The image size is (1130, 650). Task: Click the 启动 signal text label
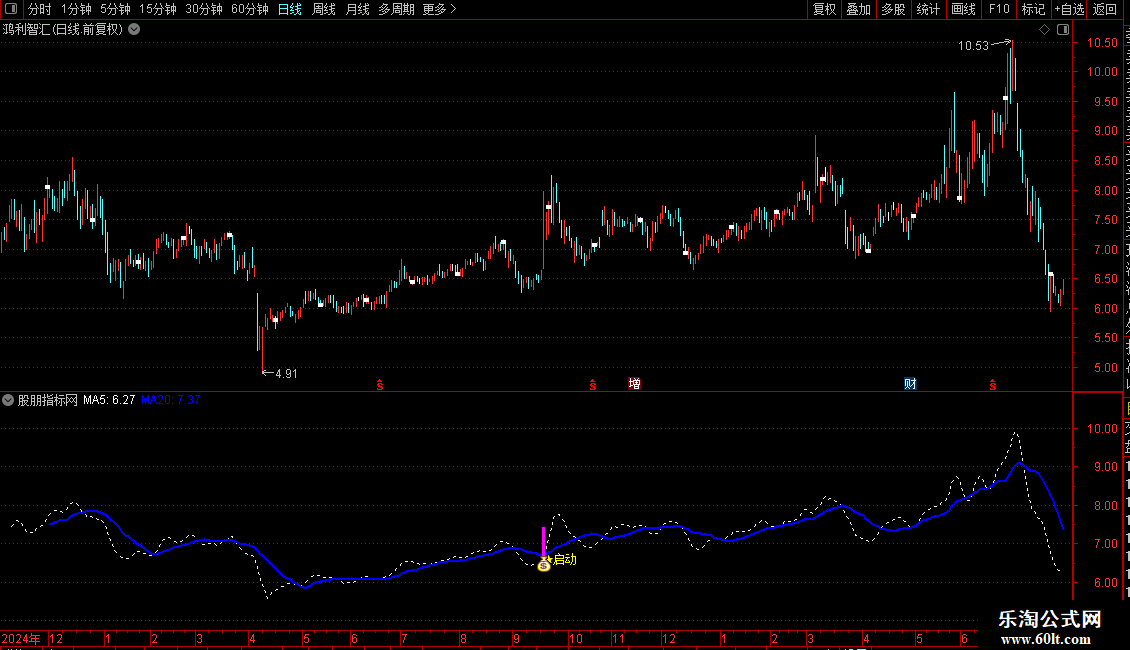[565, 559]
